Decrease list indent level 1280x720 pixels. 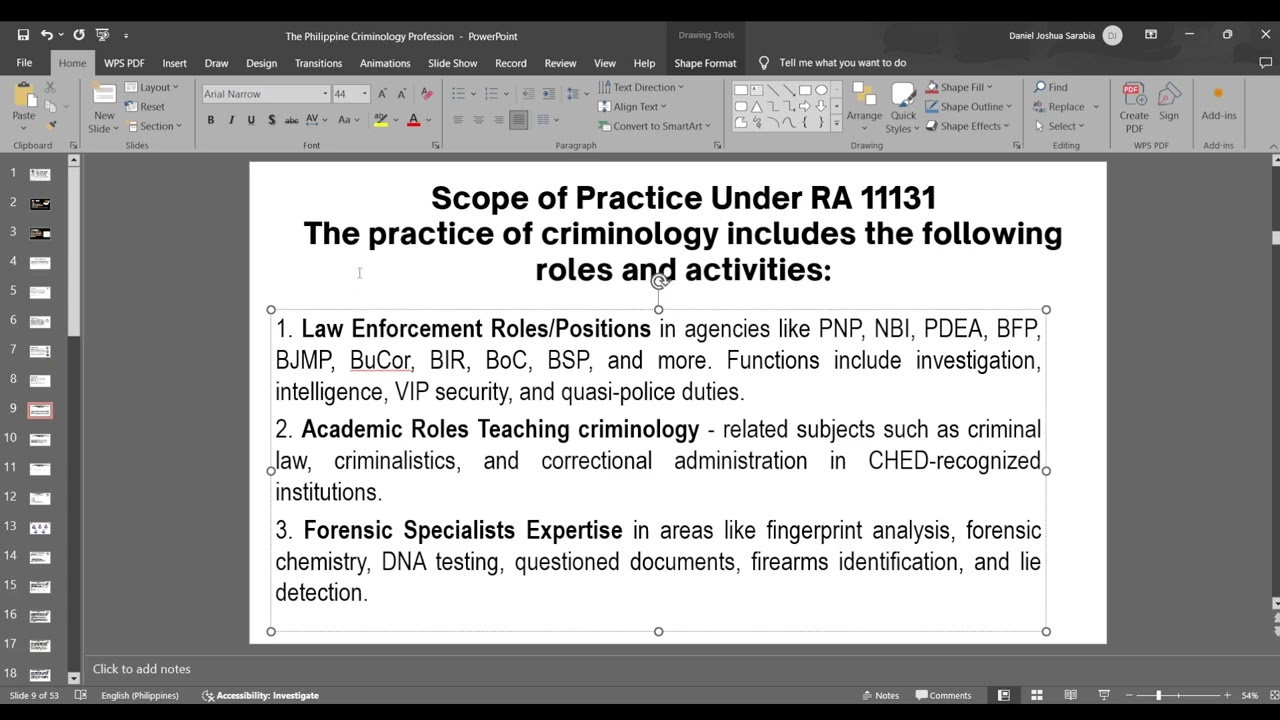pyautogui.click(x=529, y=94)
